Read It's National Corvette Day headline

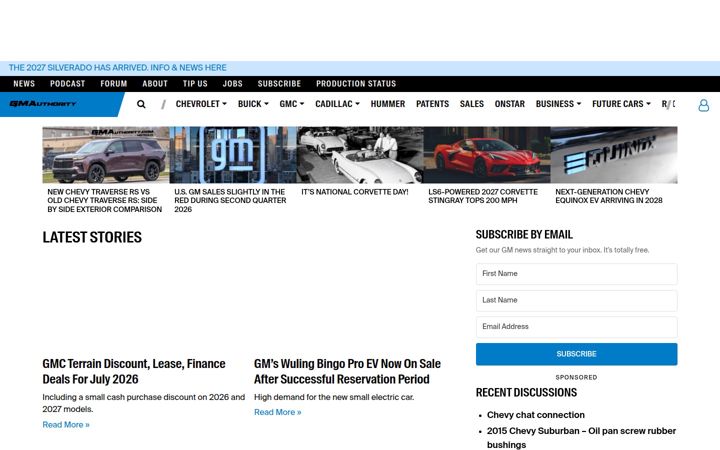point(354,192)
